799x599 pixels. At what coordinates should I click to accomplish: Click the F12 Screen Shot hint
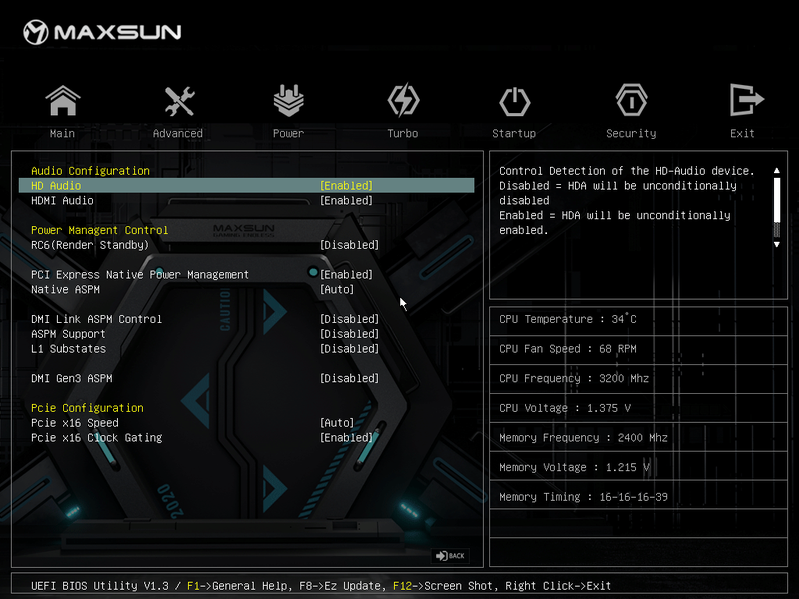445,586
